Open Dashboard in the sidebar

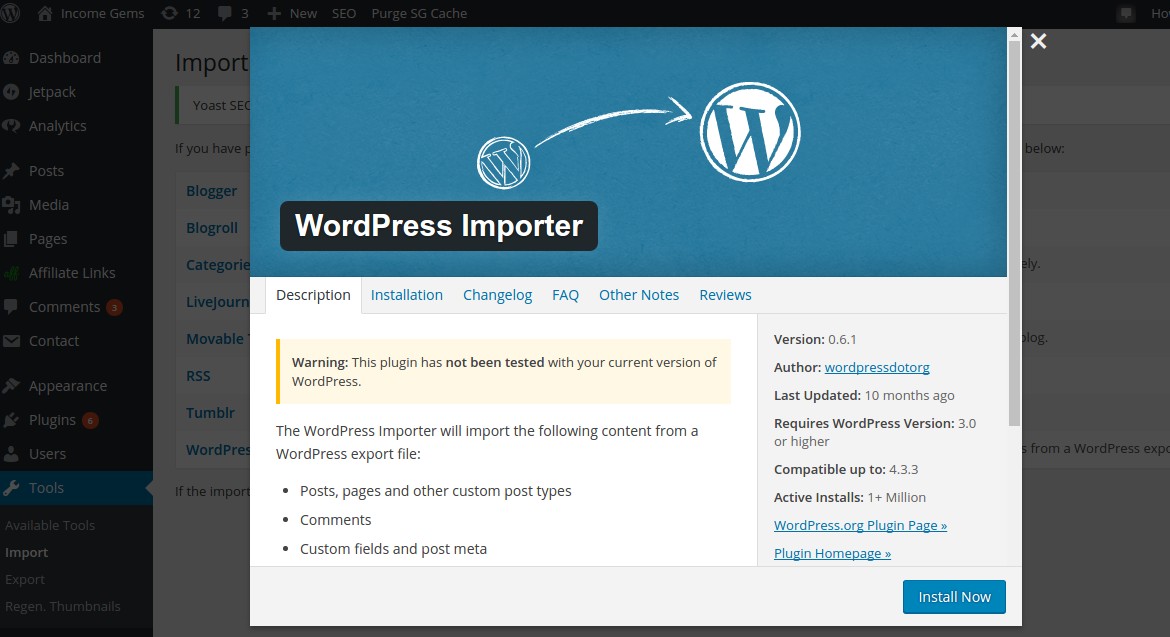65,57
